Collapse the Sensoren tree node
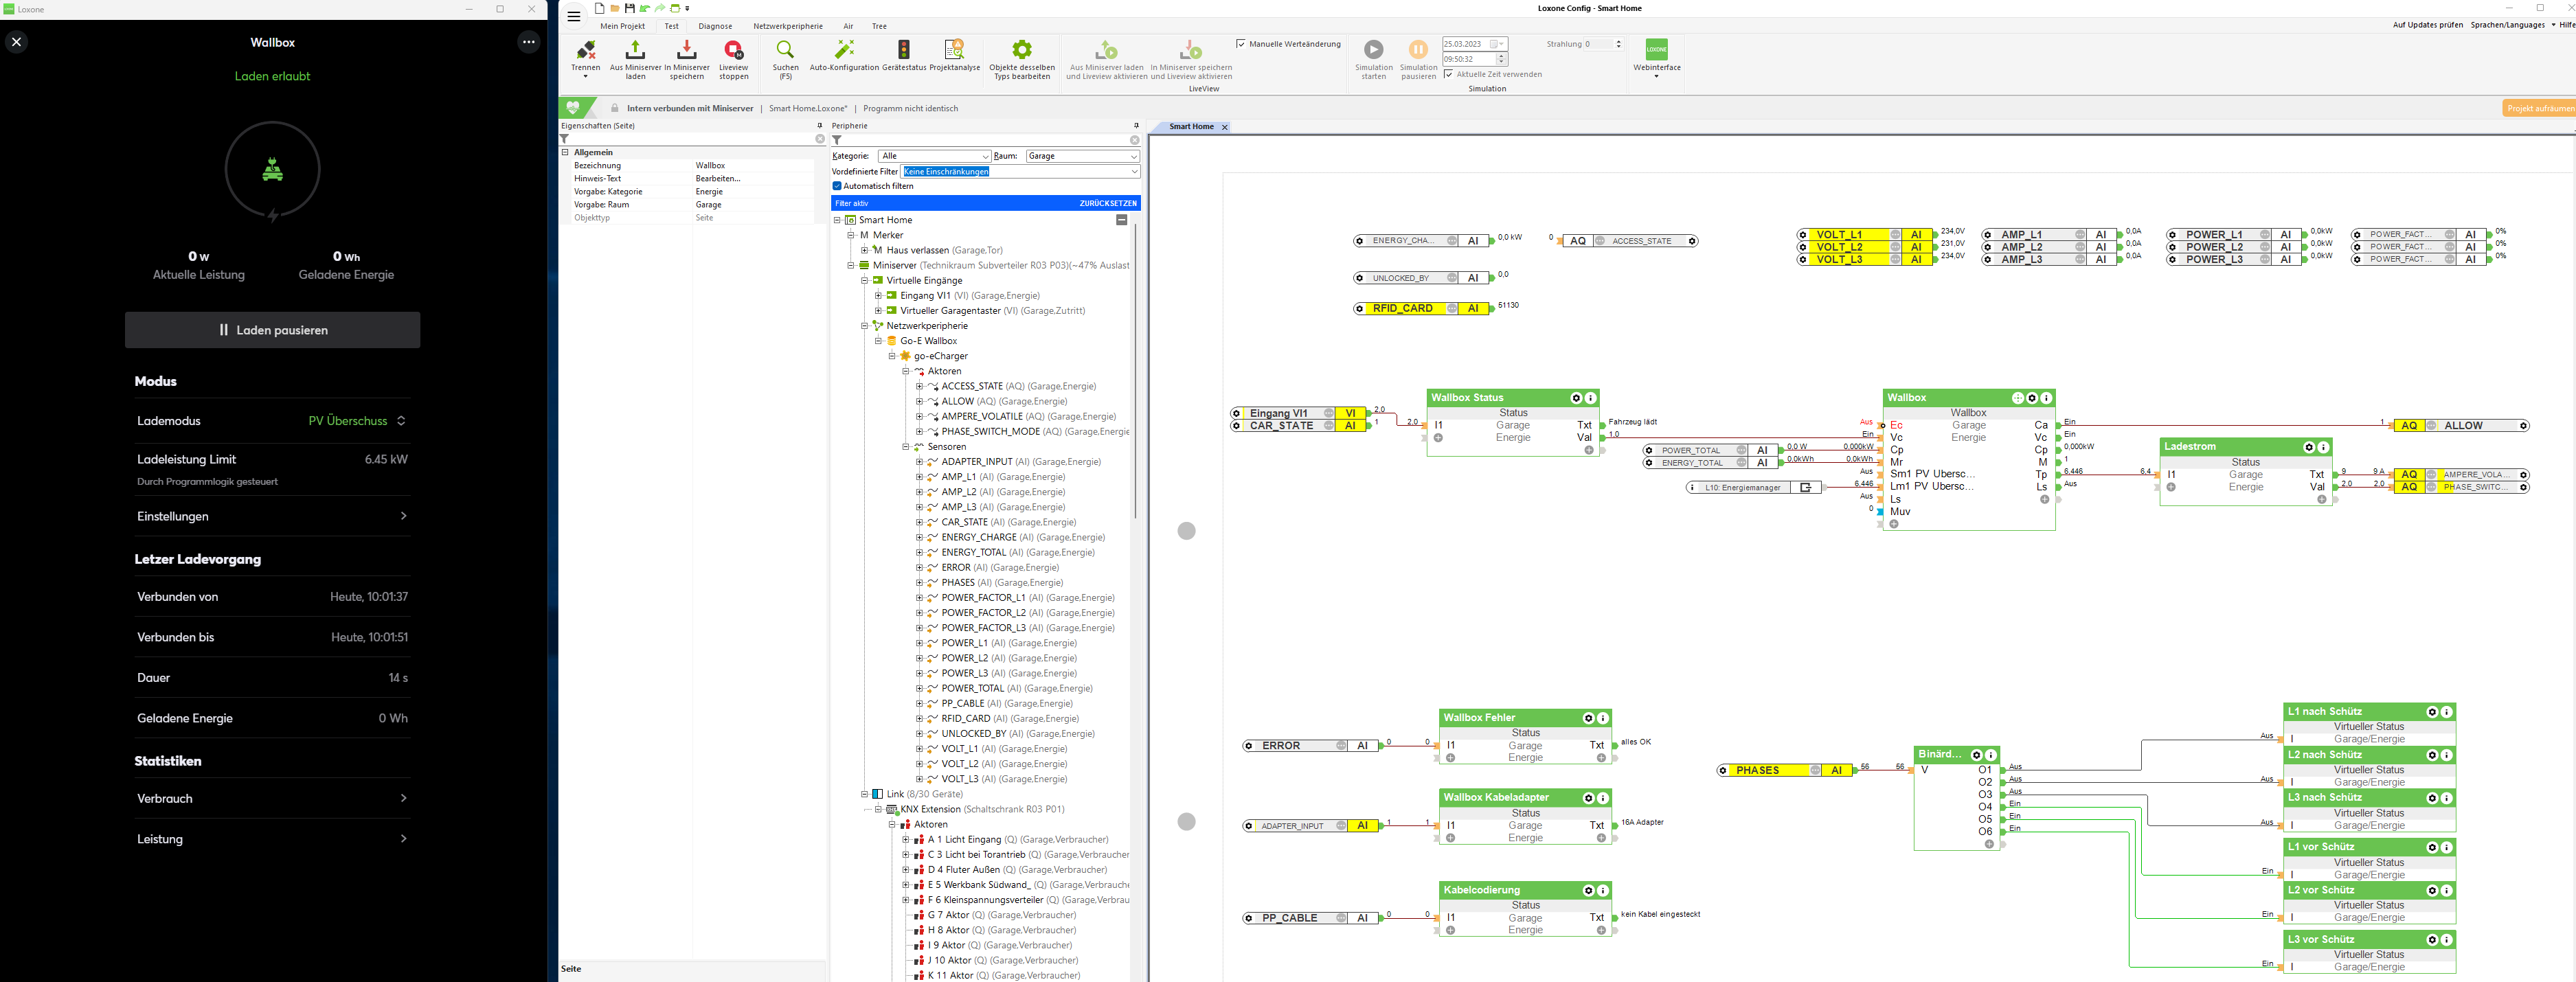 [x=906, y=447]
